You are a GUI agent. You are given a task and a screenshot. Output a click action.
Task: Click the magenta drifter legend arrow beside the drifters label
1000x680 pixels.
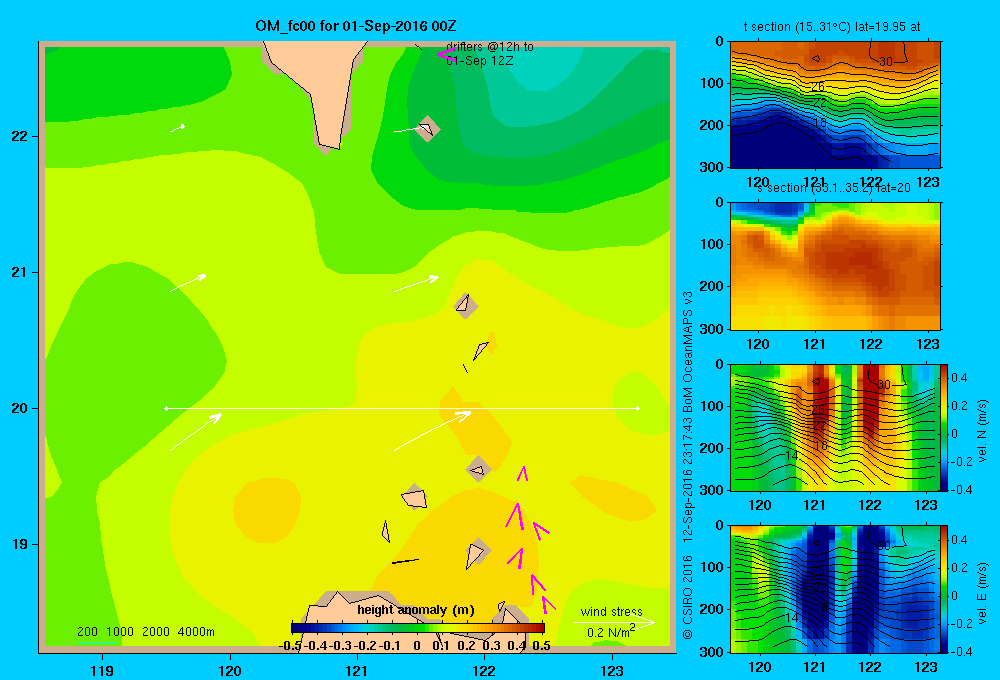445,54
